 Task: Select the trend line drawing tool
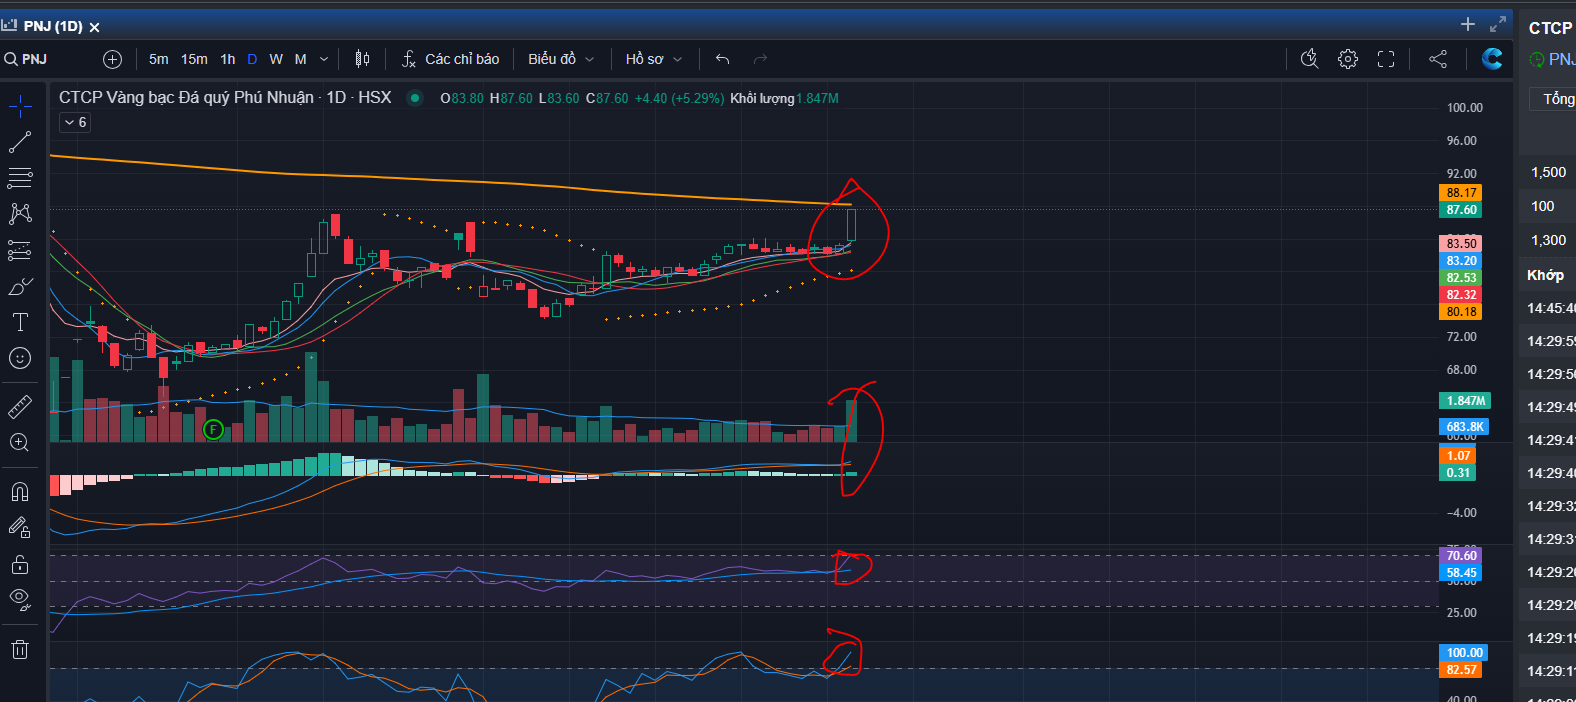(x=20, y=142)
